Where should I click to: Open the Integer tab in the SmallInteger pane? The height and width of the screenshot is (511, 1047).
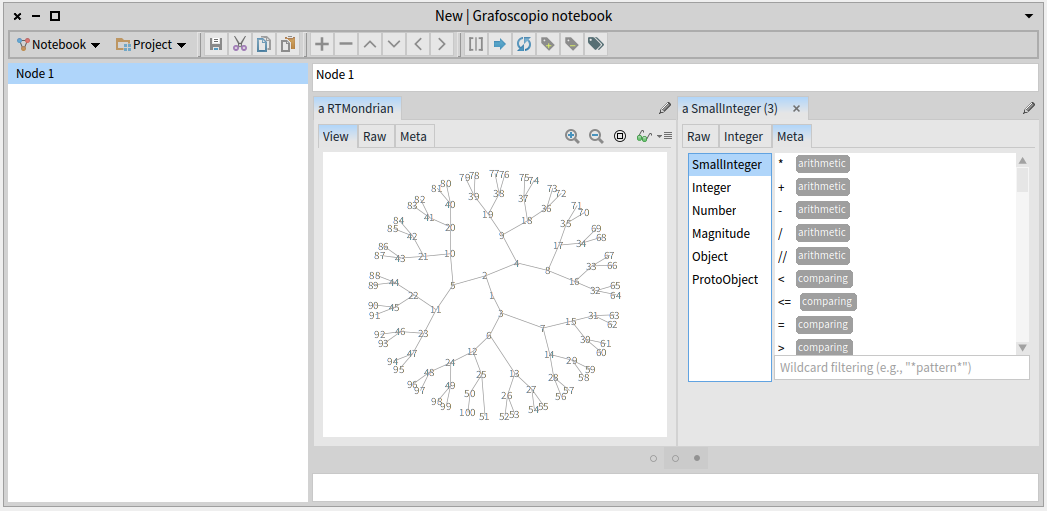[743, 136]
